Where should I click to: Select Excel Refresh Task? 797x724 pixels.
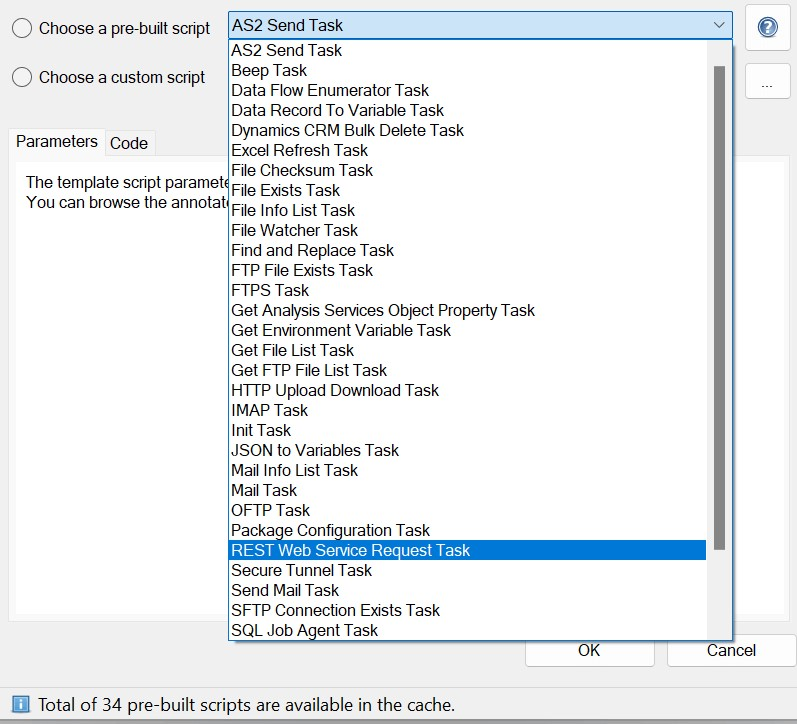click(x=467, y=150)
